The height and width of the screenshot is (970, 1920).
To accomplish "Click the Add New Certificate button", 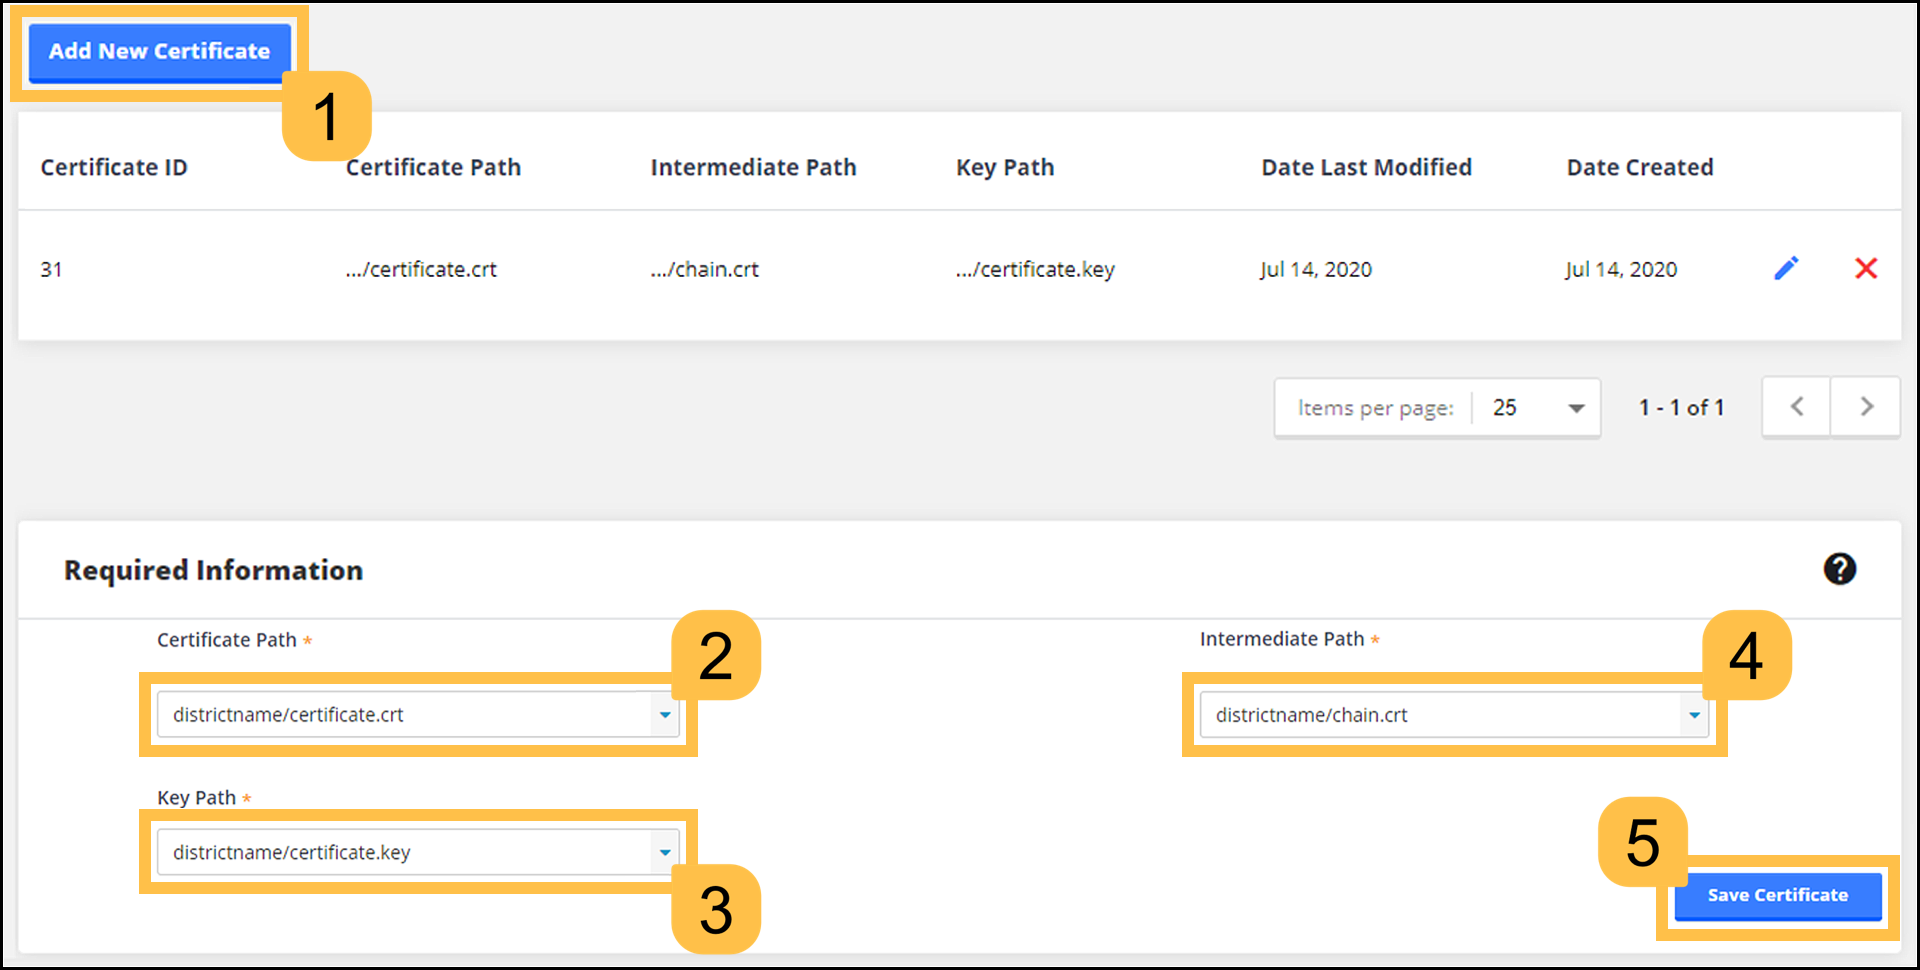I will 158,51.
